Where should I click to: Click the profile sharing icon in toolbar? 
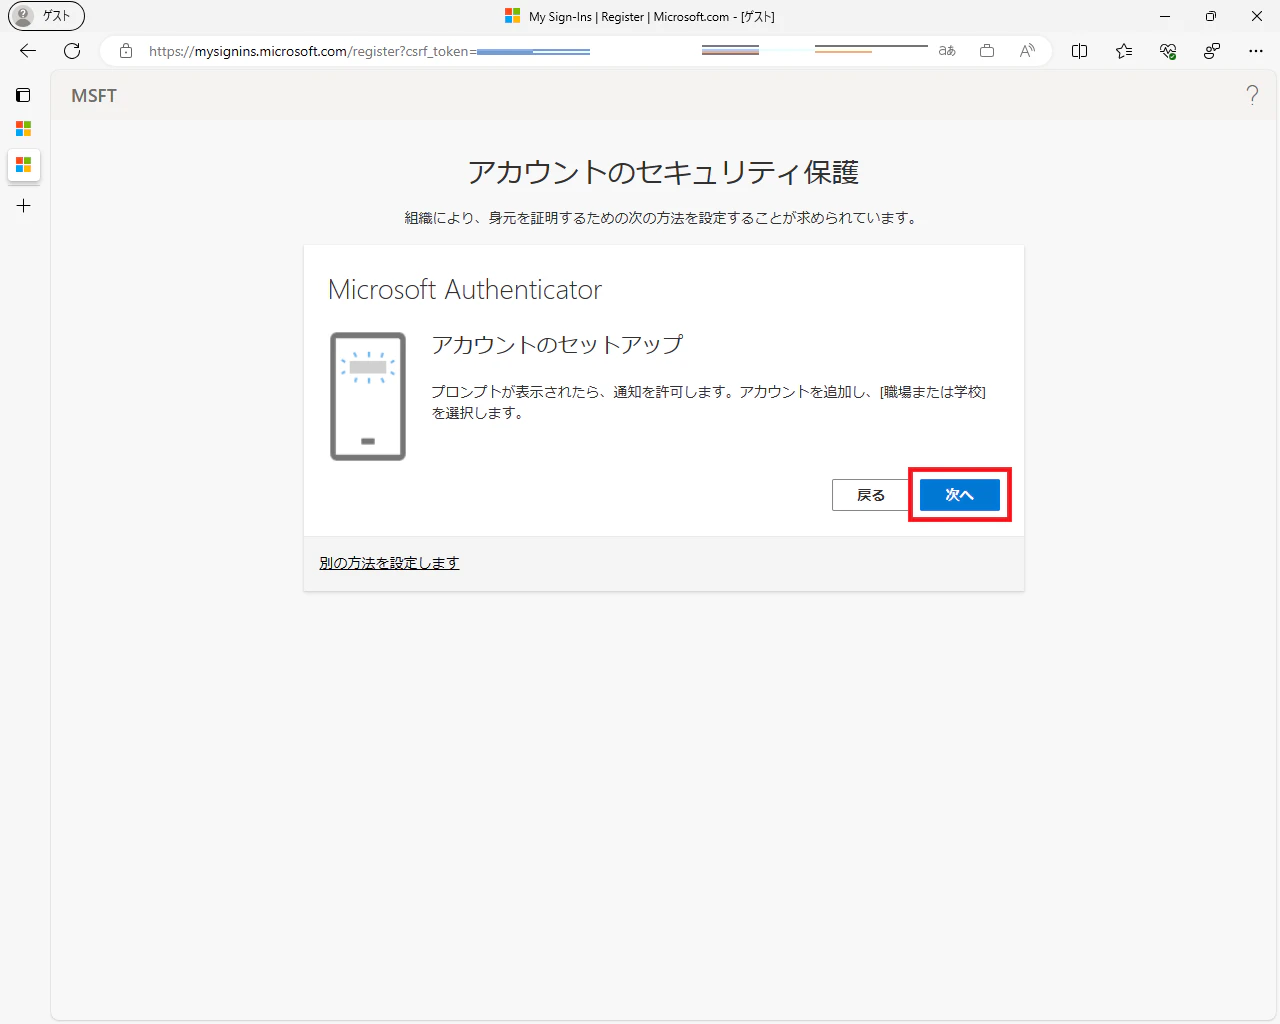click(1212, 51)
